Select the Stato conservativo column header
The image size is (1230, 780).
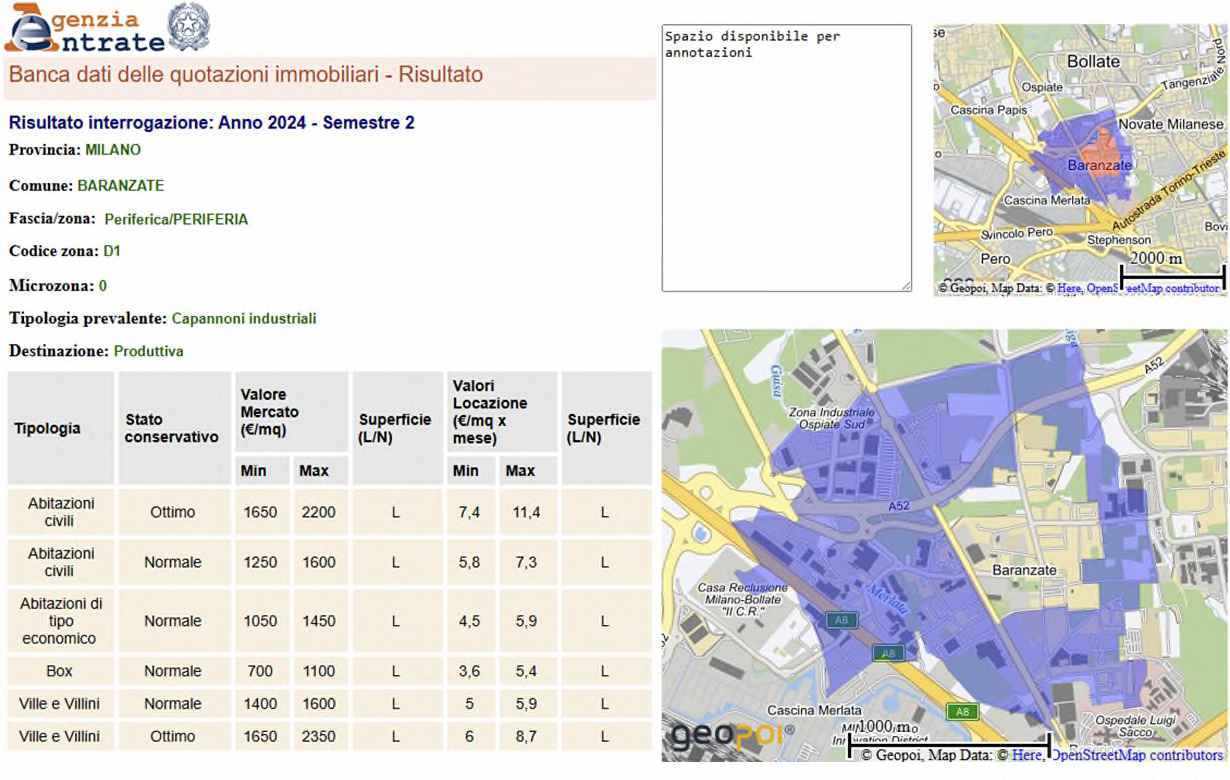click(171, 429)
